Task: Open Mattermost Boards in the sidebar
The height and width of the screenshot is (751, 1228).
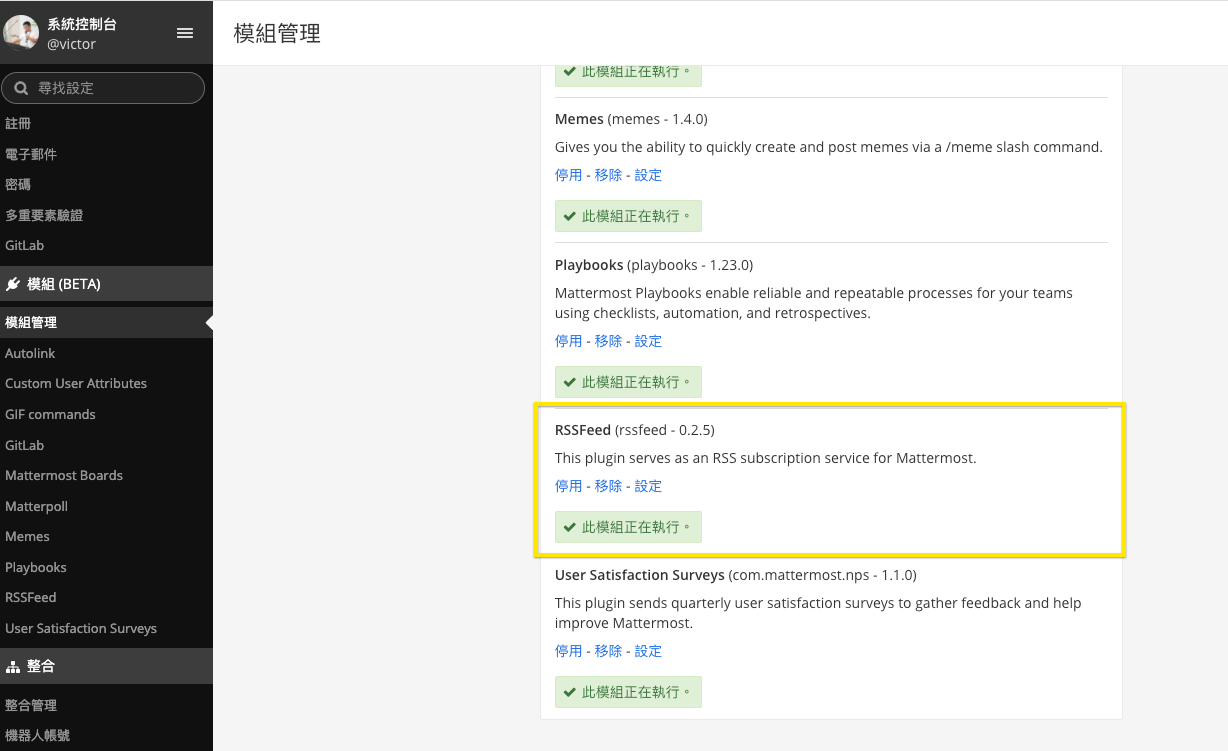Action: coord(64,475)
